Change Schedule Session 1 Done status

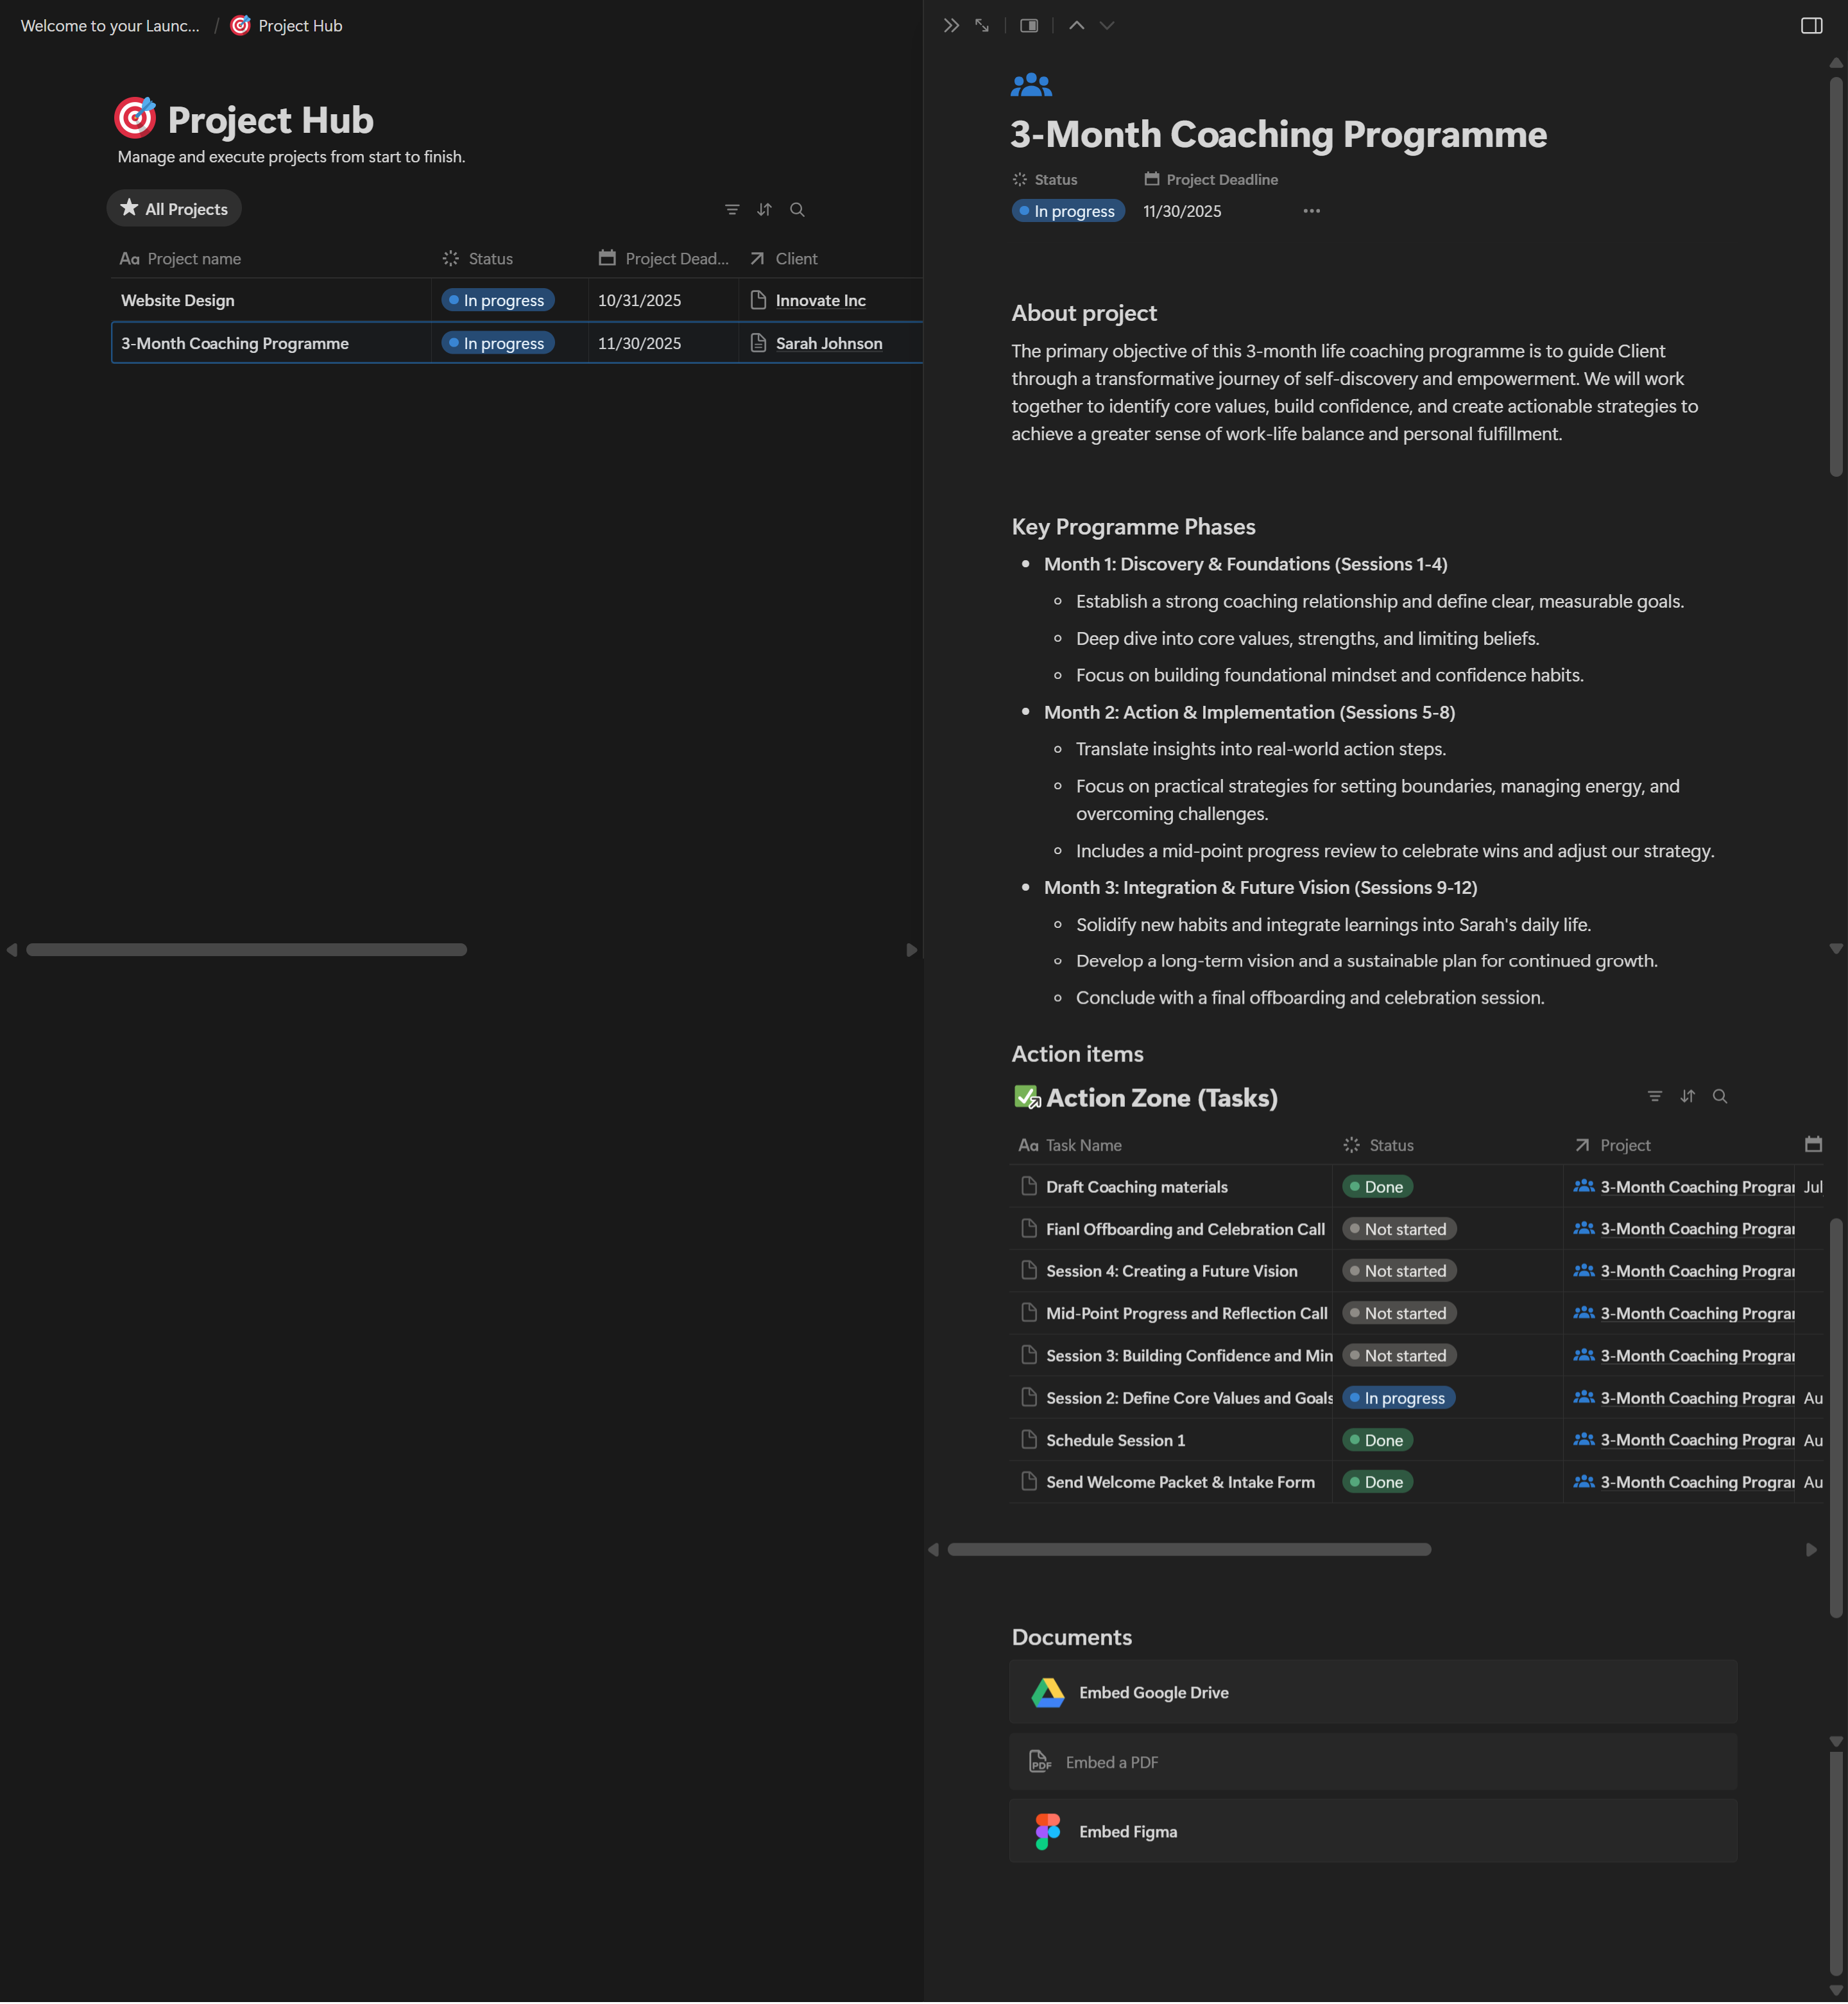point(1377,1440)
